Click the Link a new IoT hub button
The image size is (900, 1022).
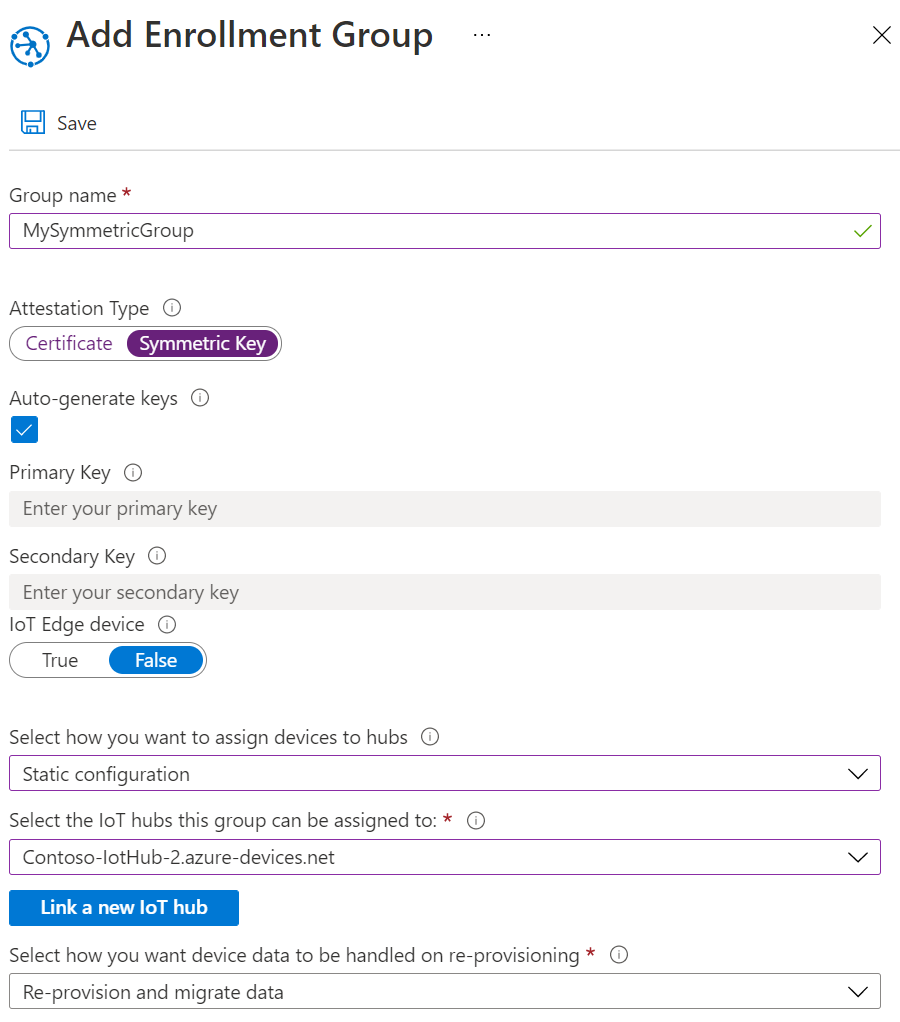tap(124, 908)
